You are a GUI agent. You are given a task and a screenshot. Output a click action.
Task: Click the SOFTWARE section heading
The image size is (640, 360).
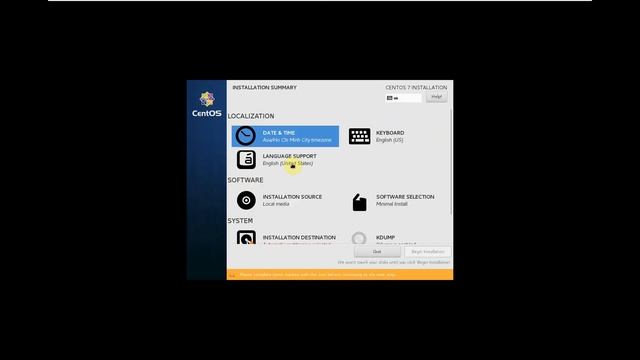coord(245,180)
